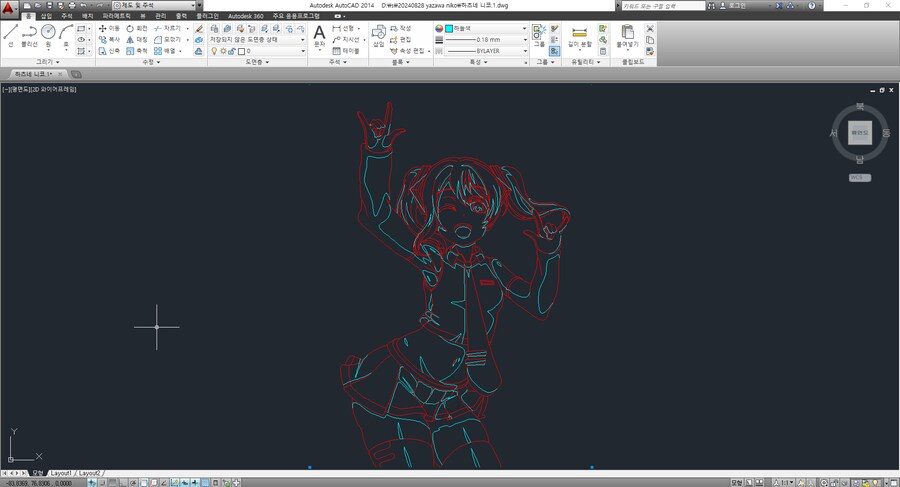
Task: Expand the 수정 (Modify) panel
Action: [152, 62]
